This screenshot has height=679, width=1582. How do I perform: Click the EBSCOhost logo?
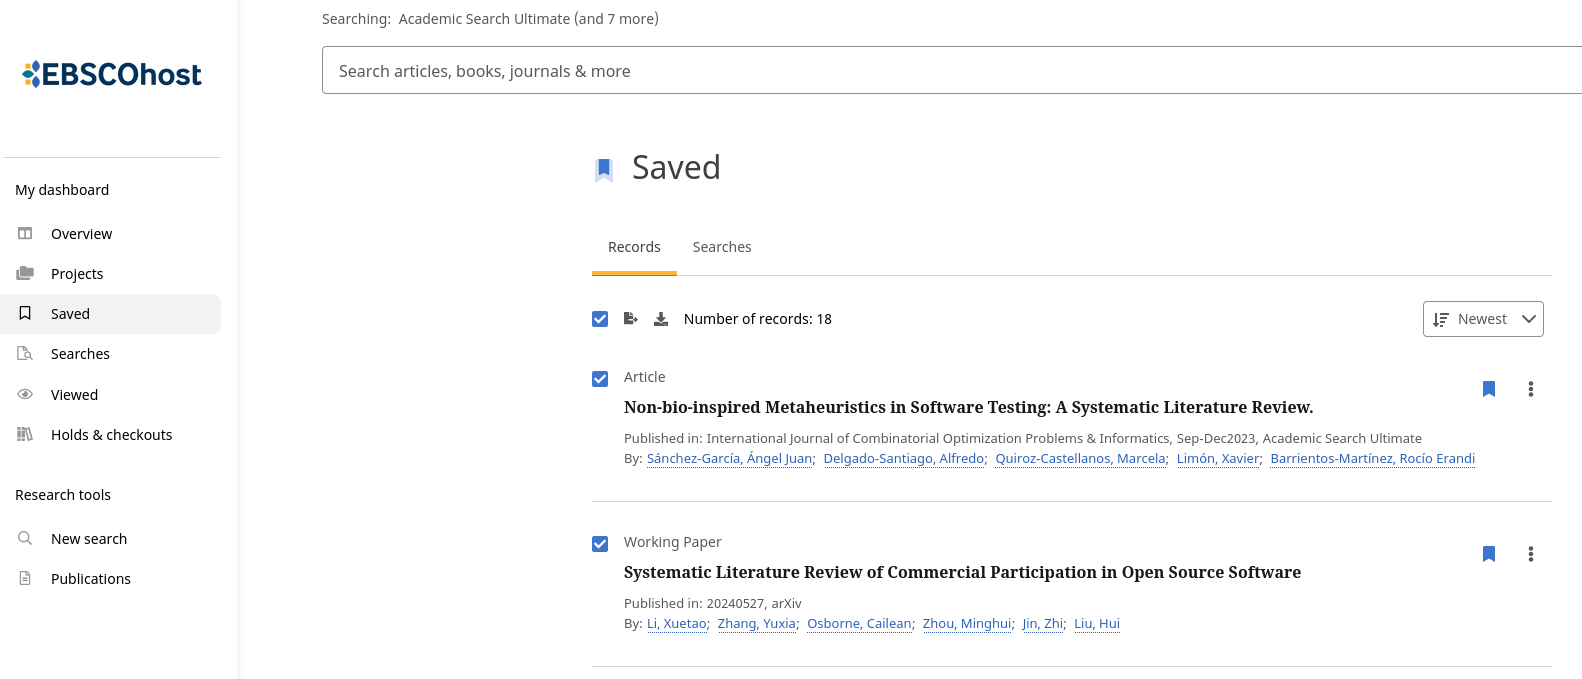click(x=112, y=74)
